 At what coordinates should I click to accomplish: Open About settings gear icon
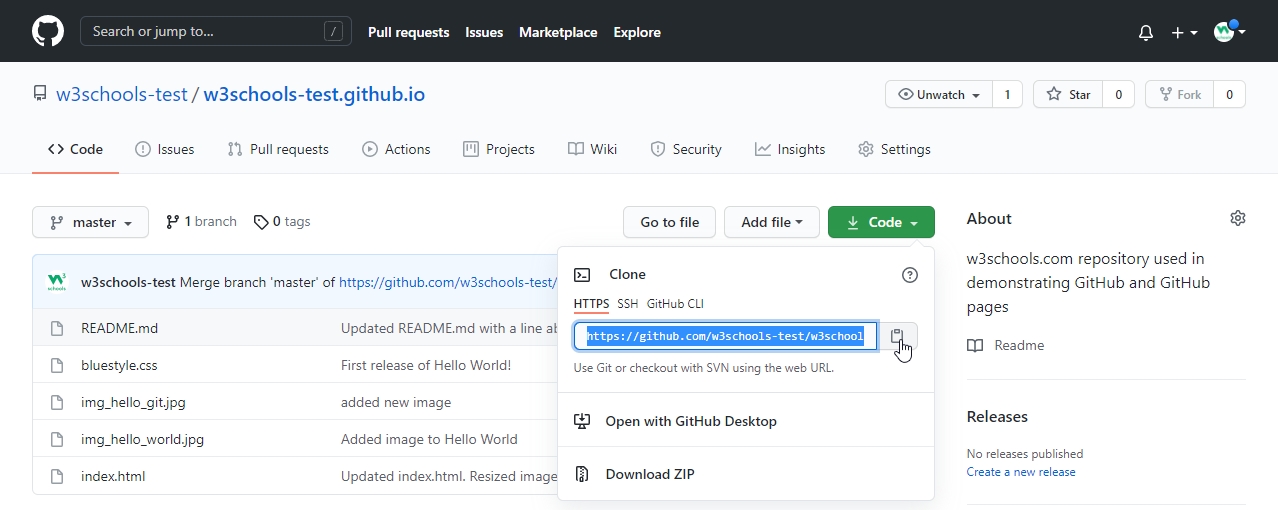(x=1237, y=218)
